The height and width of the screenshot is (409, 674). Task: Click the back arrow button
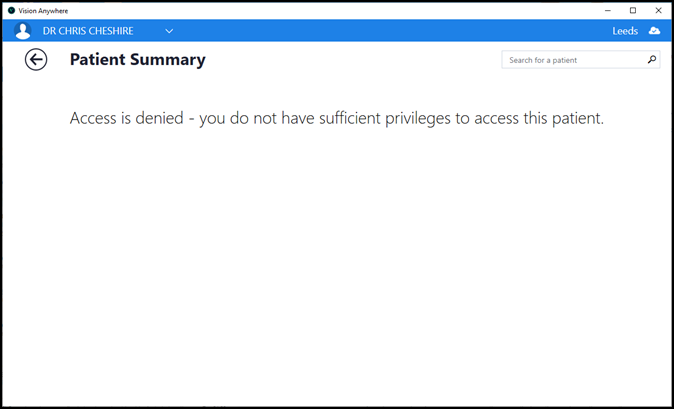(36, 60)
